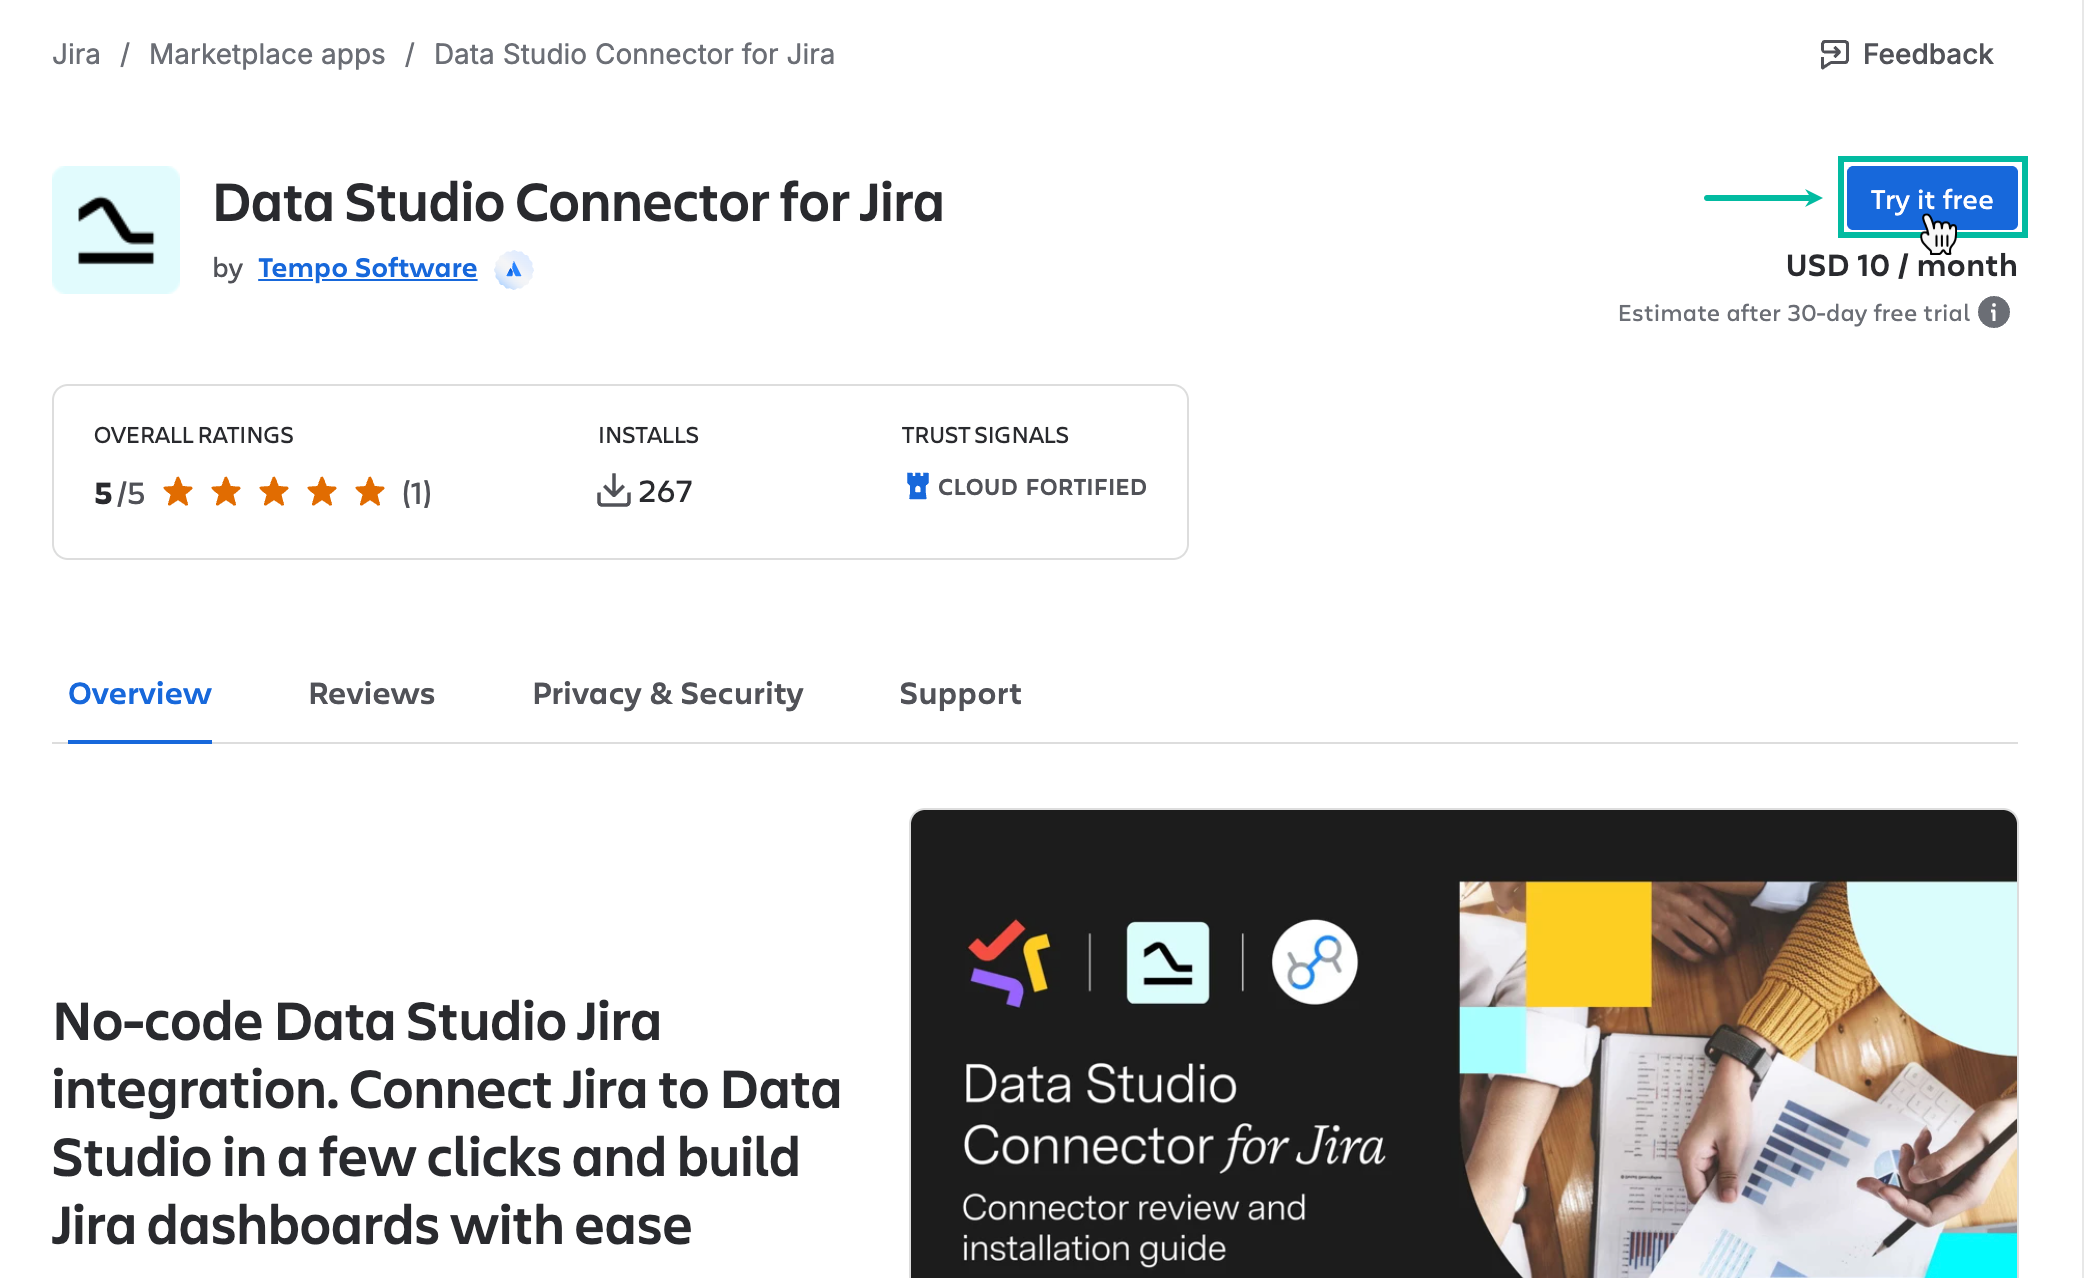Click the installs download icon

(613, 491)
